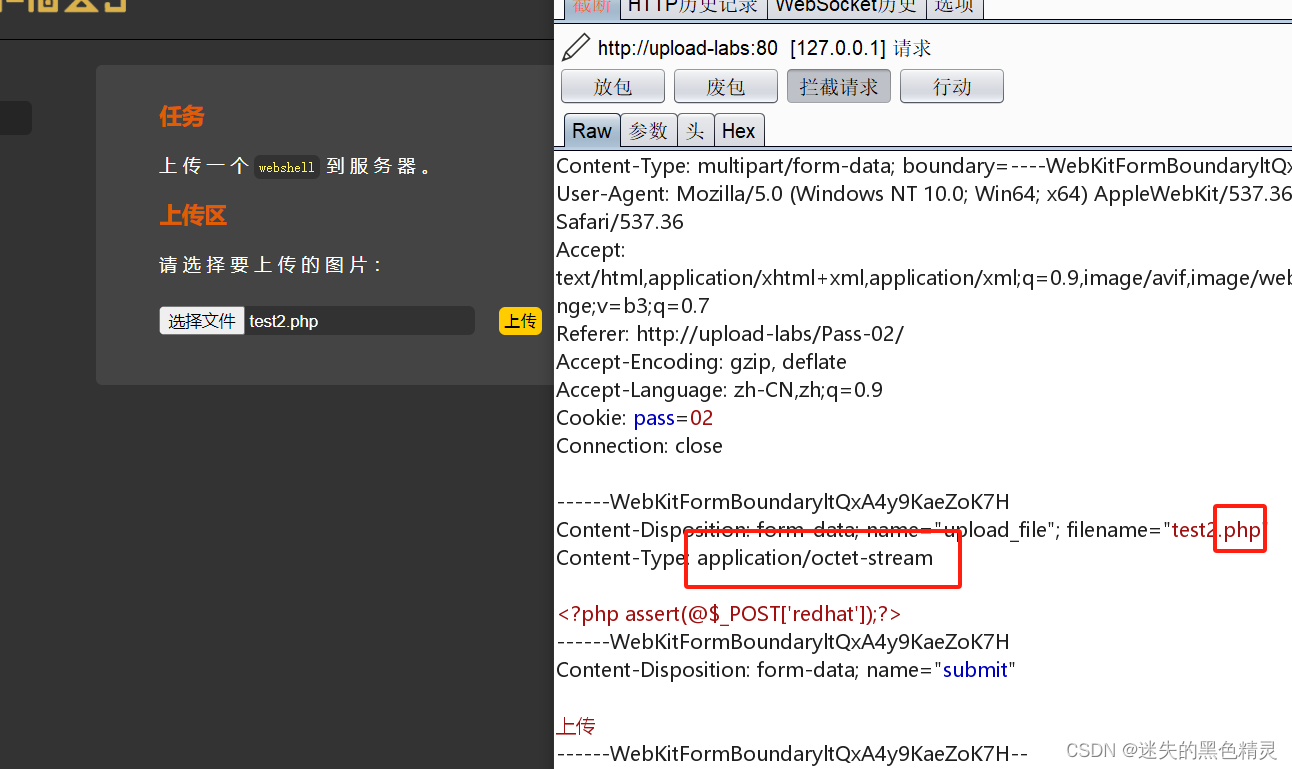Switch to the Raw view tab

point(592,131)
